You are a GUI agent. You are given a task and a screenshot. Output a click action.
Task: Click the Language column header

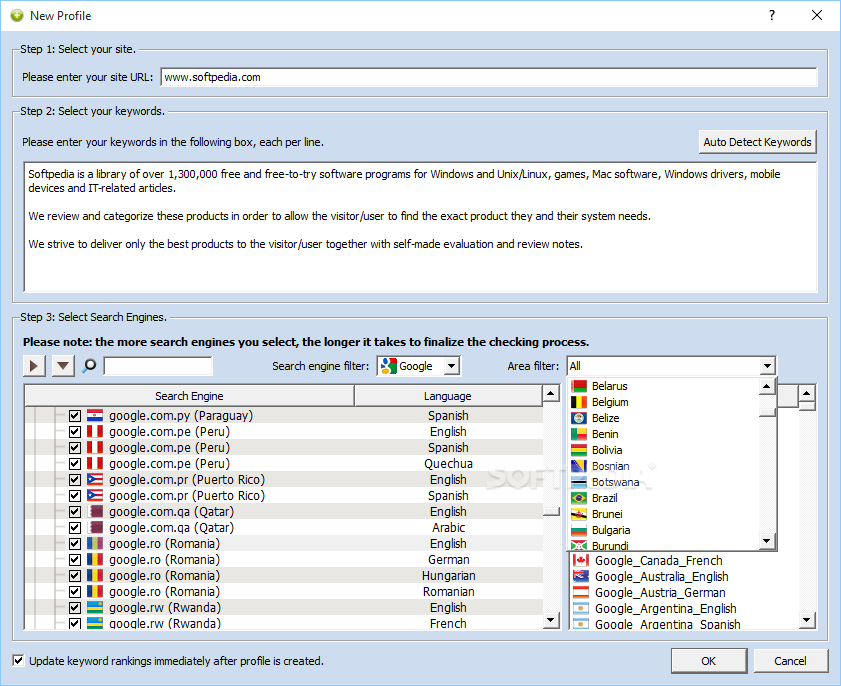pos(447,396)
